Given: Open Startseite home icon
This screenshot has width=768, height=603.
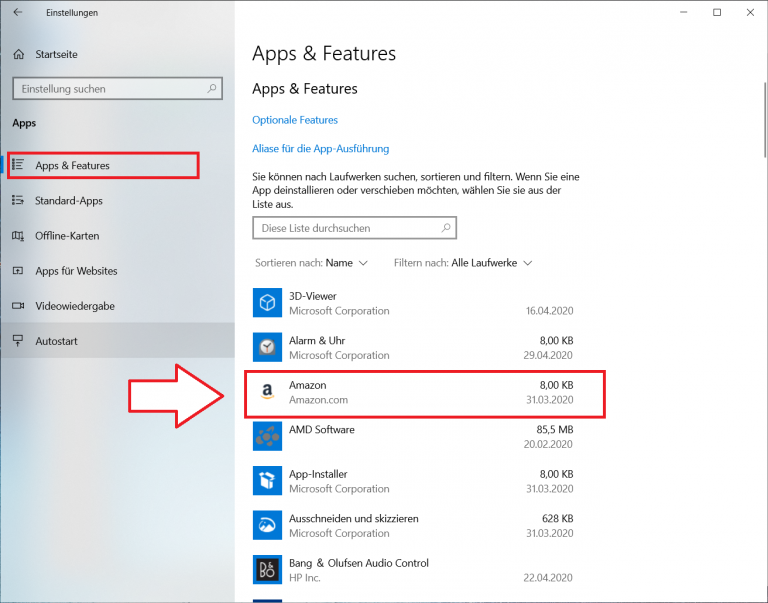Looking at the screenshot, I should coord(19,54).
